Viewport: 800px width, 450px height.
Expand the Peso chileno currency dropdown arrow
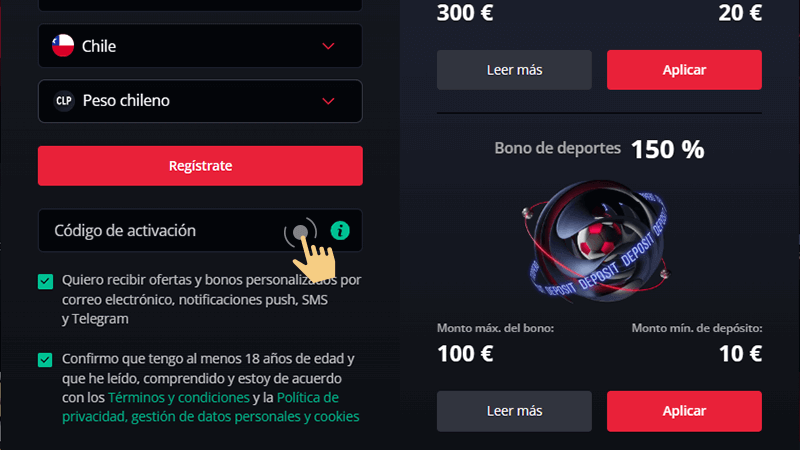click(328, 101)
